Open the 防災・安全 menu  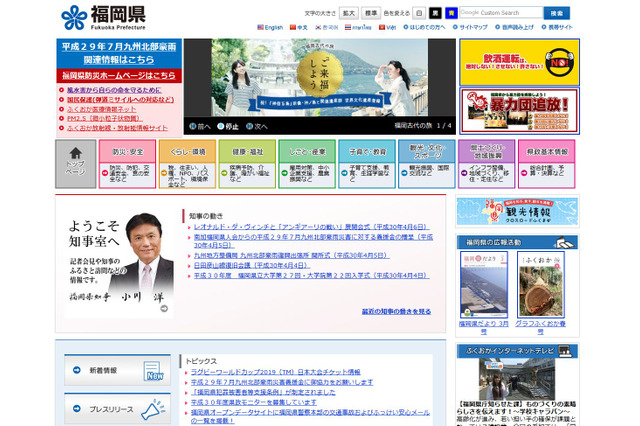(127, 152)
